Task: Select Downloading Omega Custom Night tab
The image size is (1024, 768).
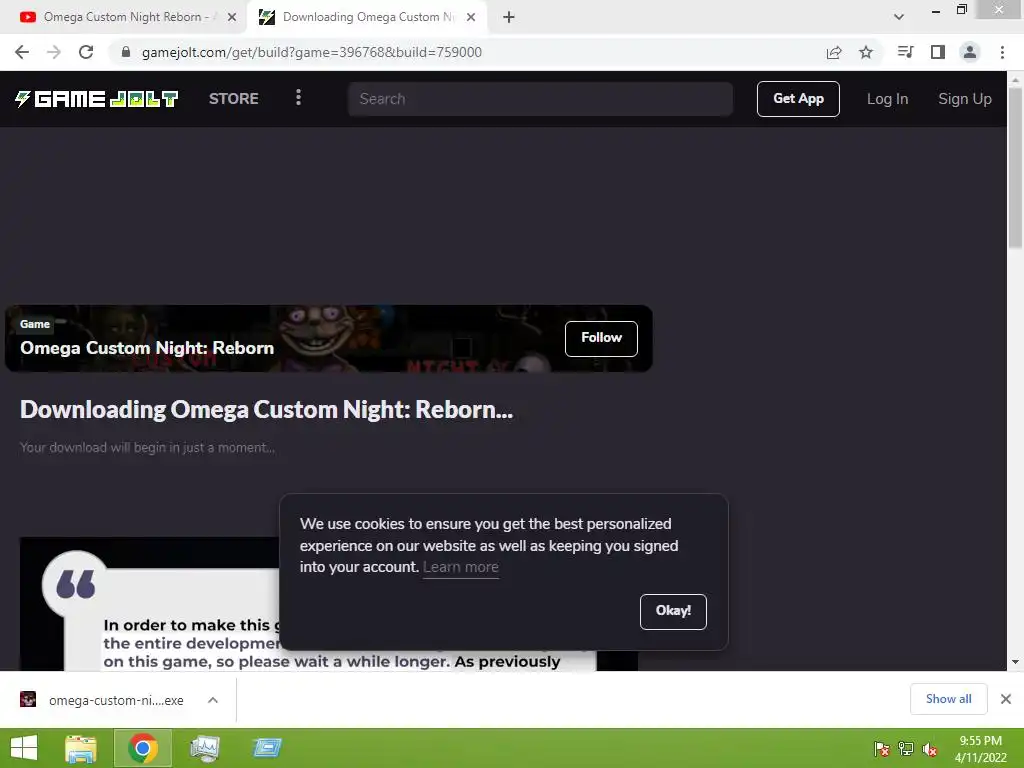Action: (368, 17)
